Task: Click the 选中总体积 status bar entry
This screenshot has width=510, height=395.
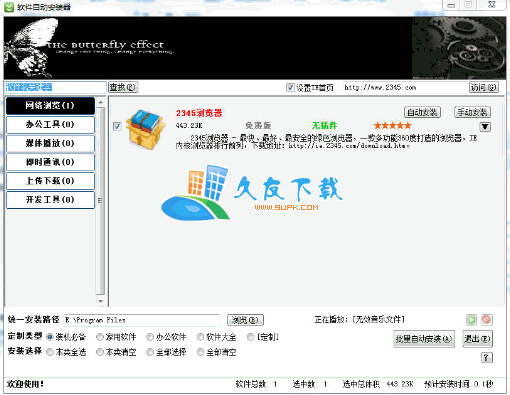Action: click(378, 384)
